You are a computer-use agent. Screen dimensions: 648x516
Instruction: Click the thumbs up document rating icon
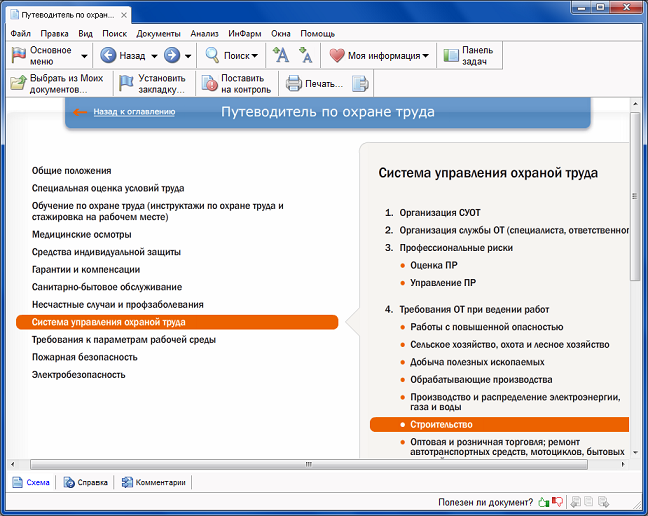click(543, 502)
